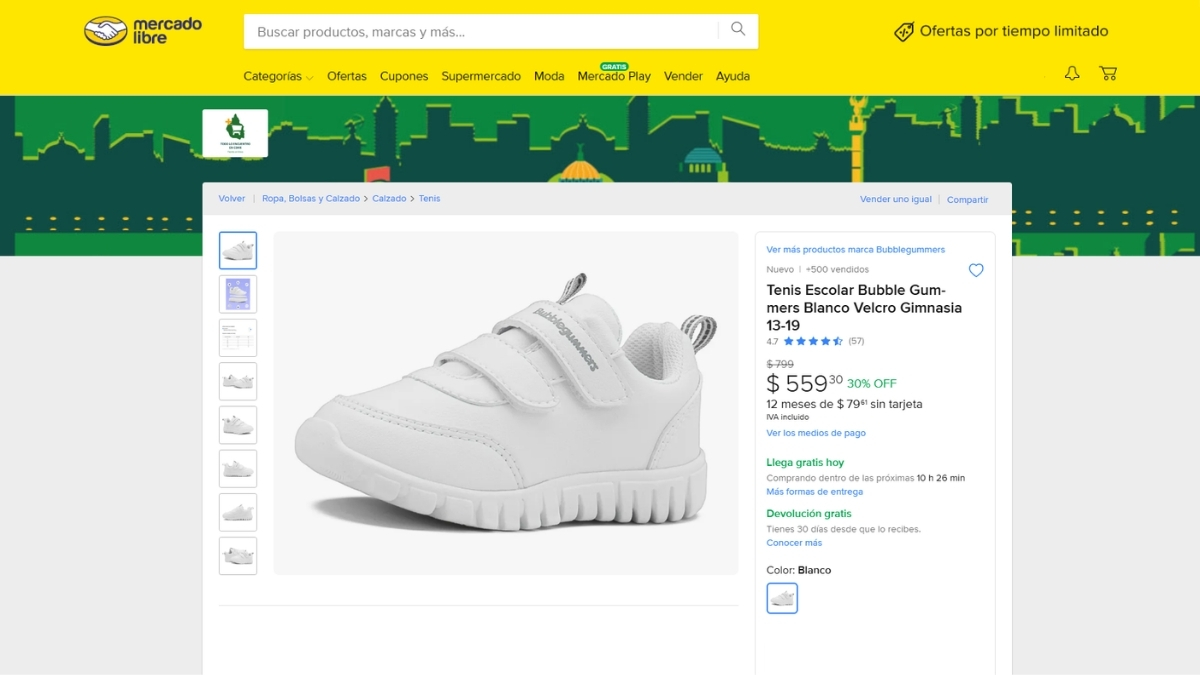Open Mercado Play link
Image resolution: width=1200 pixels, height=675 pixels.
614,76
